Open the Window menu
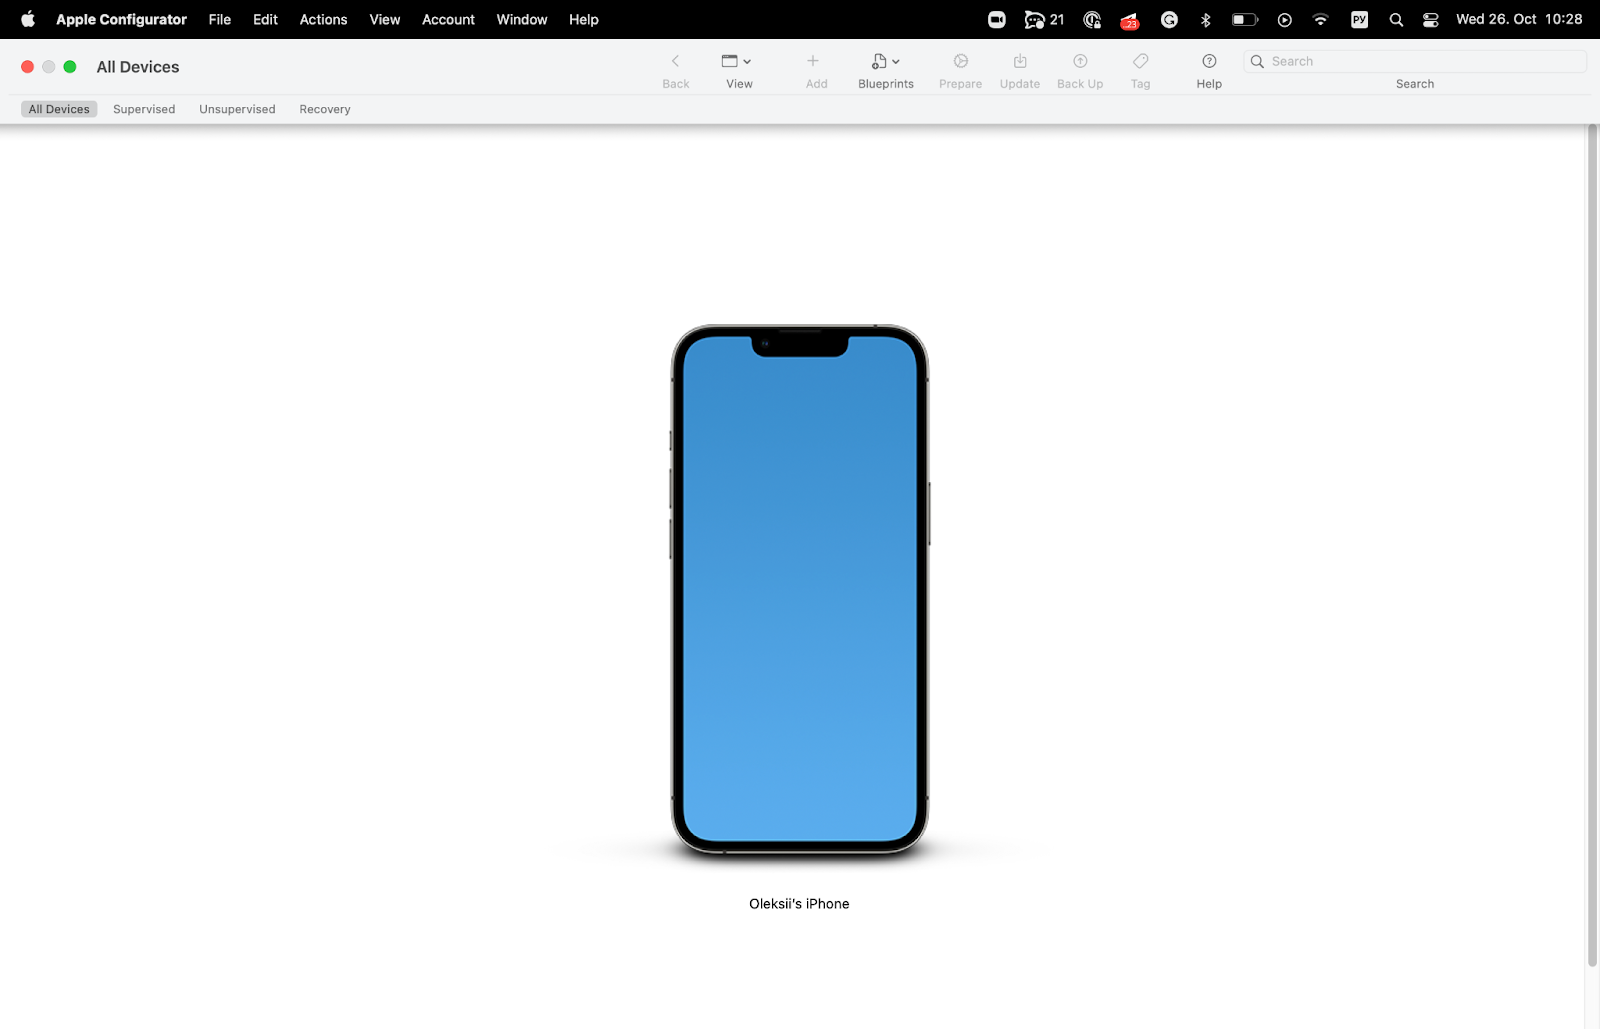 click(x=522, y=19)
